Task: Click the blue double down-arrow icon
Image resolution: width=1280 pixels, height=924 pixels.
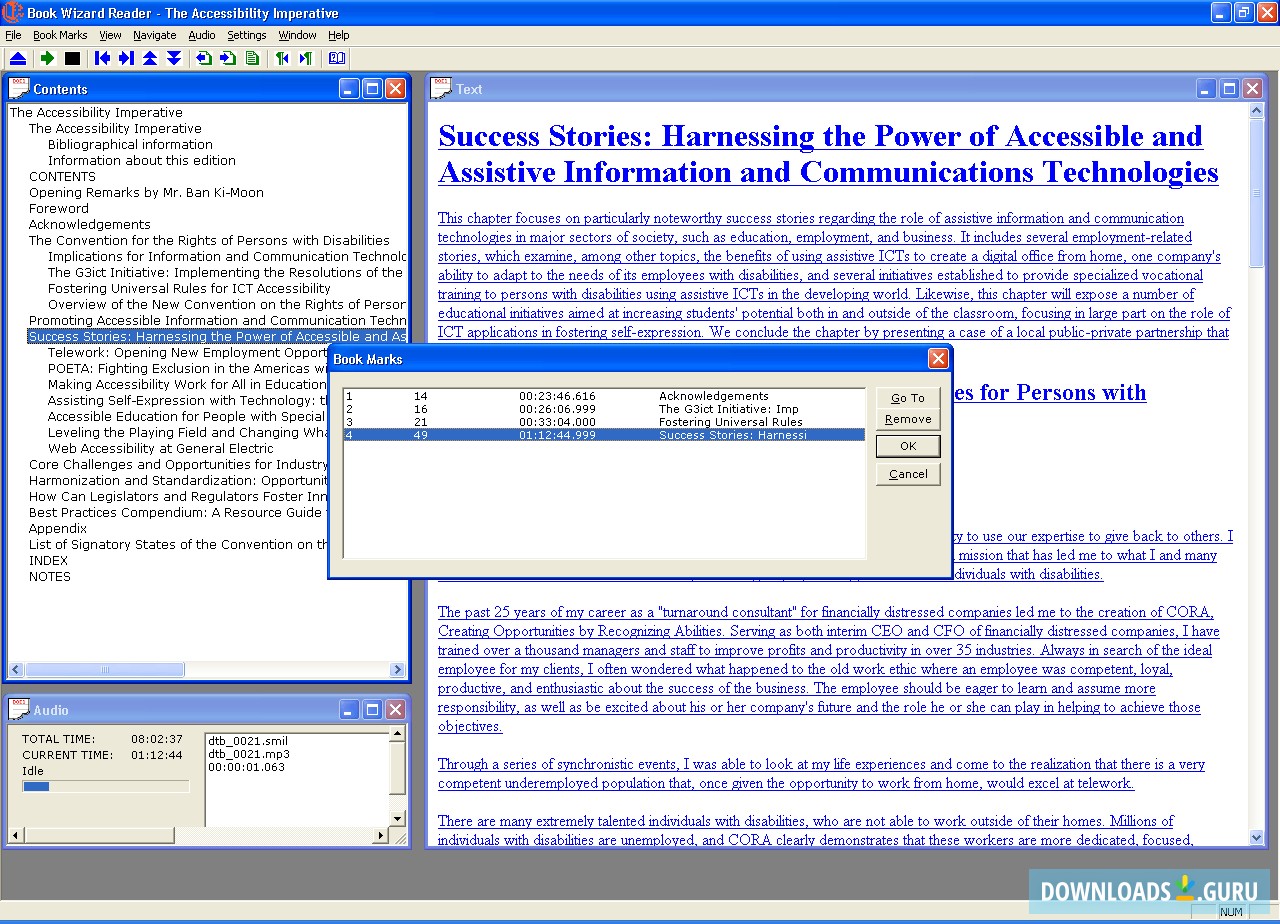Action: point(174,58)
